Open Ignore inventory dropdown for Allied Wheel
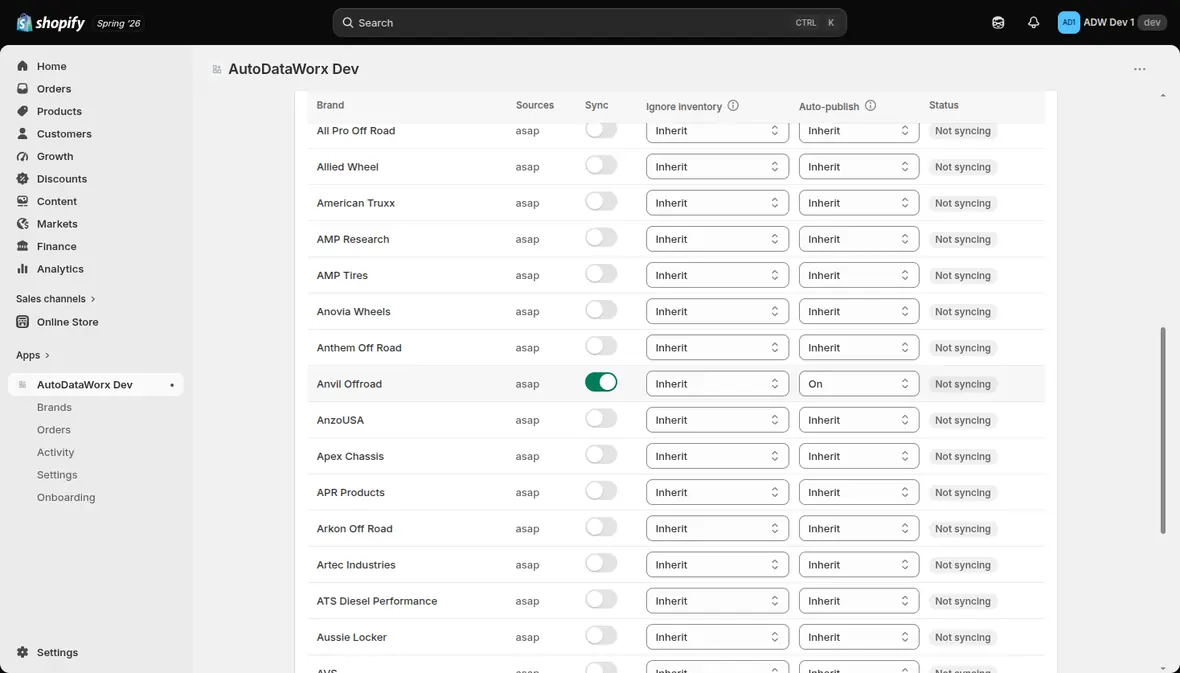The image size is (1180, 673). pos(717,167)
